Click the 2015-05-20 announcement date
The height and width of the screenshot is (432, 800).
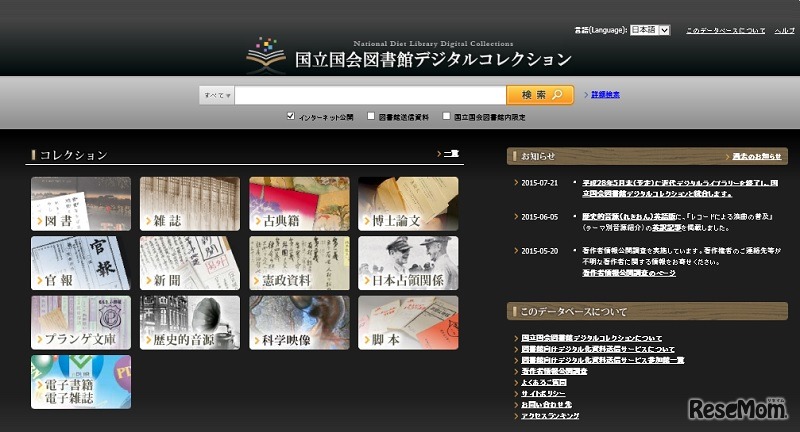539,251
